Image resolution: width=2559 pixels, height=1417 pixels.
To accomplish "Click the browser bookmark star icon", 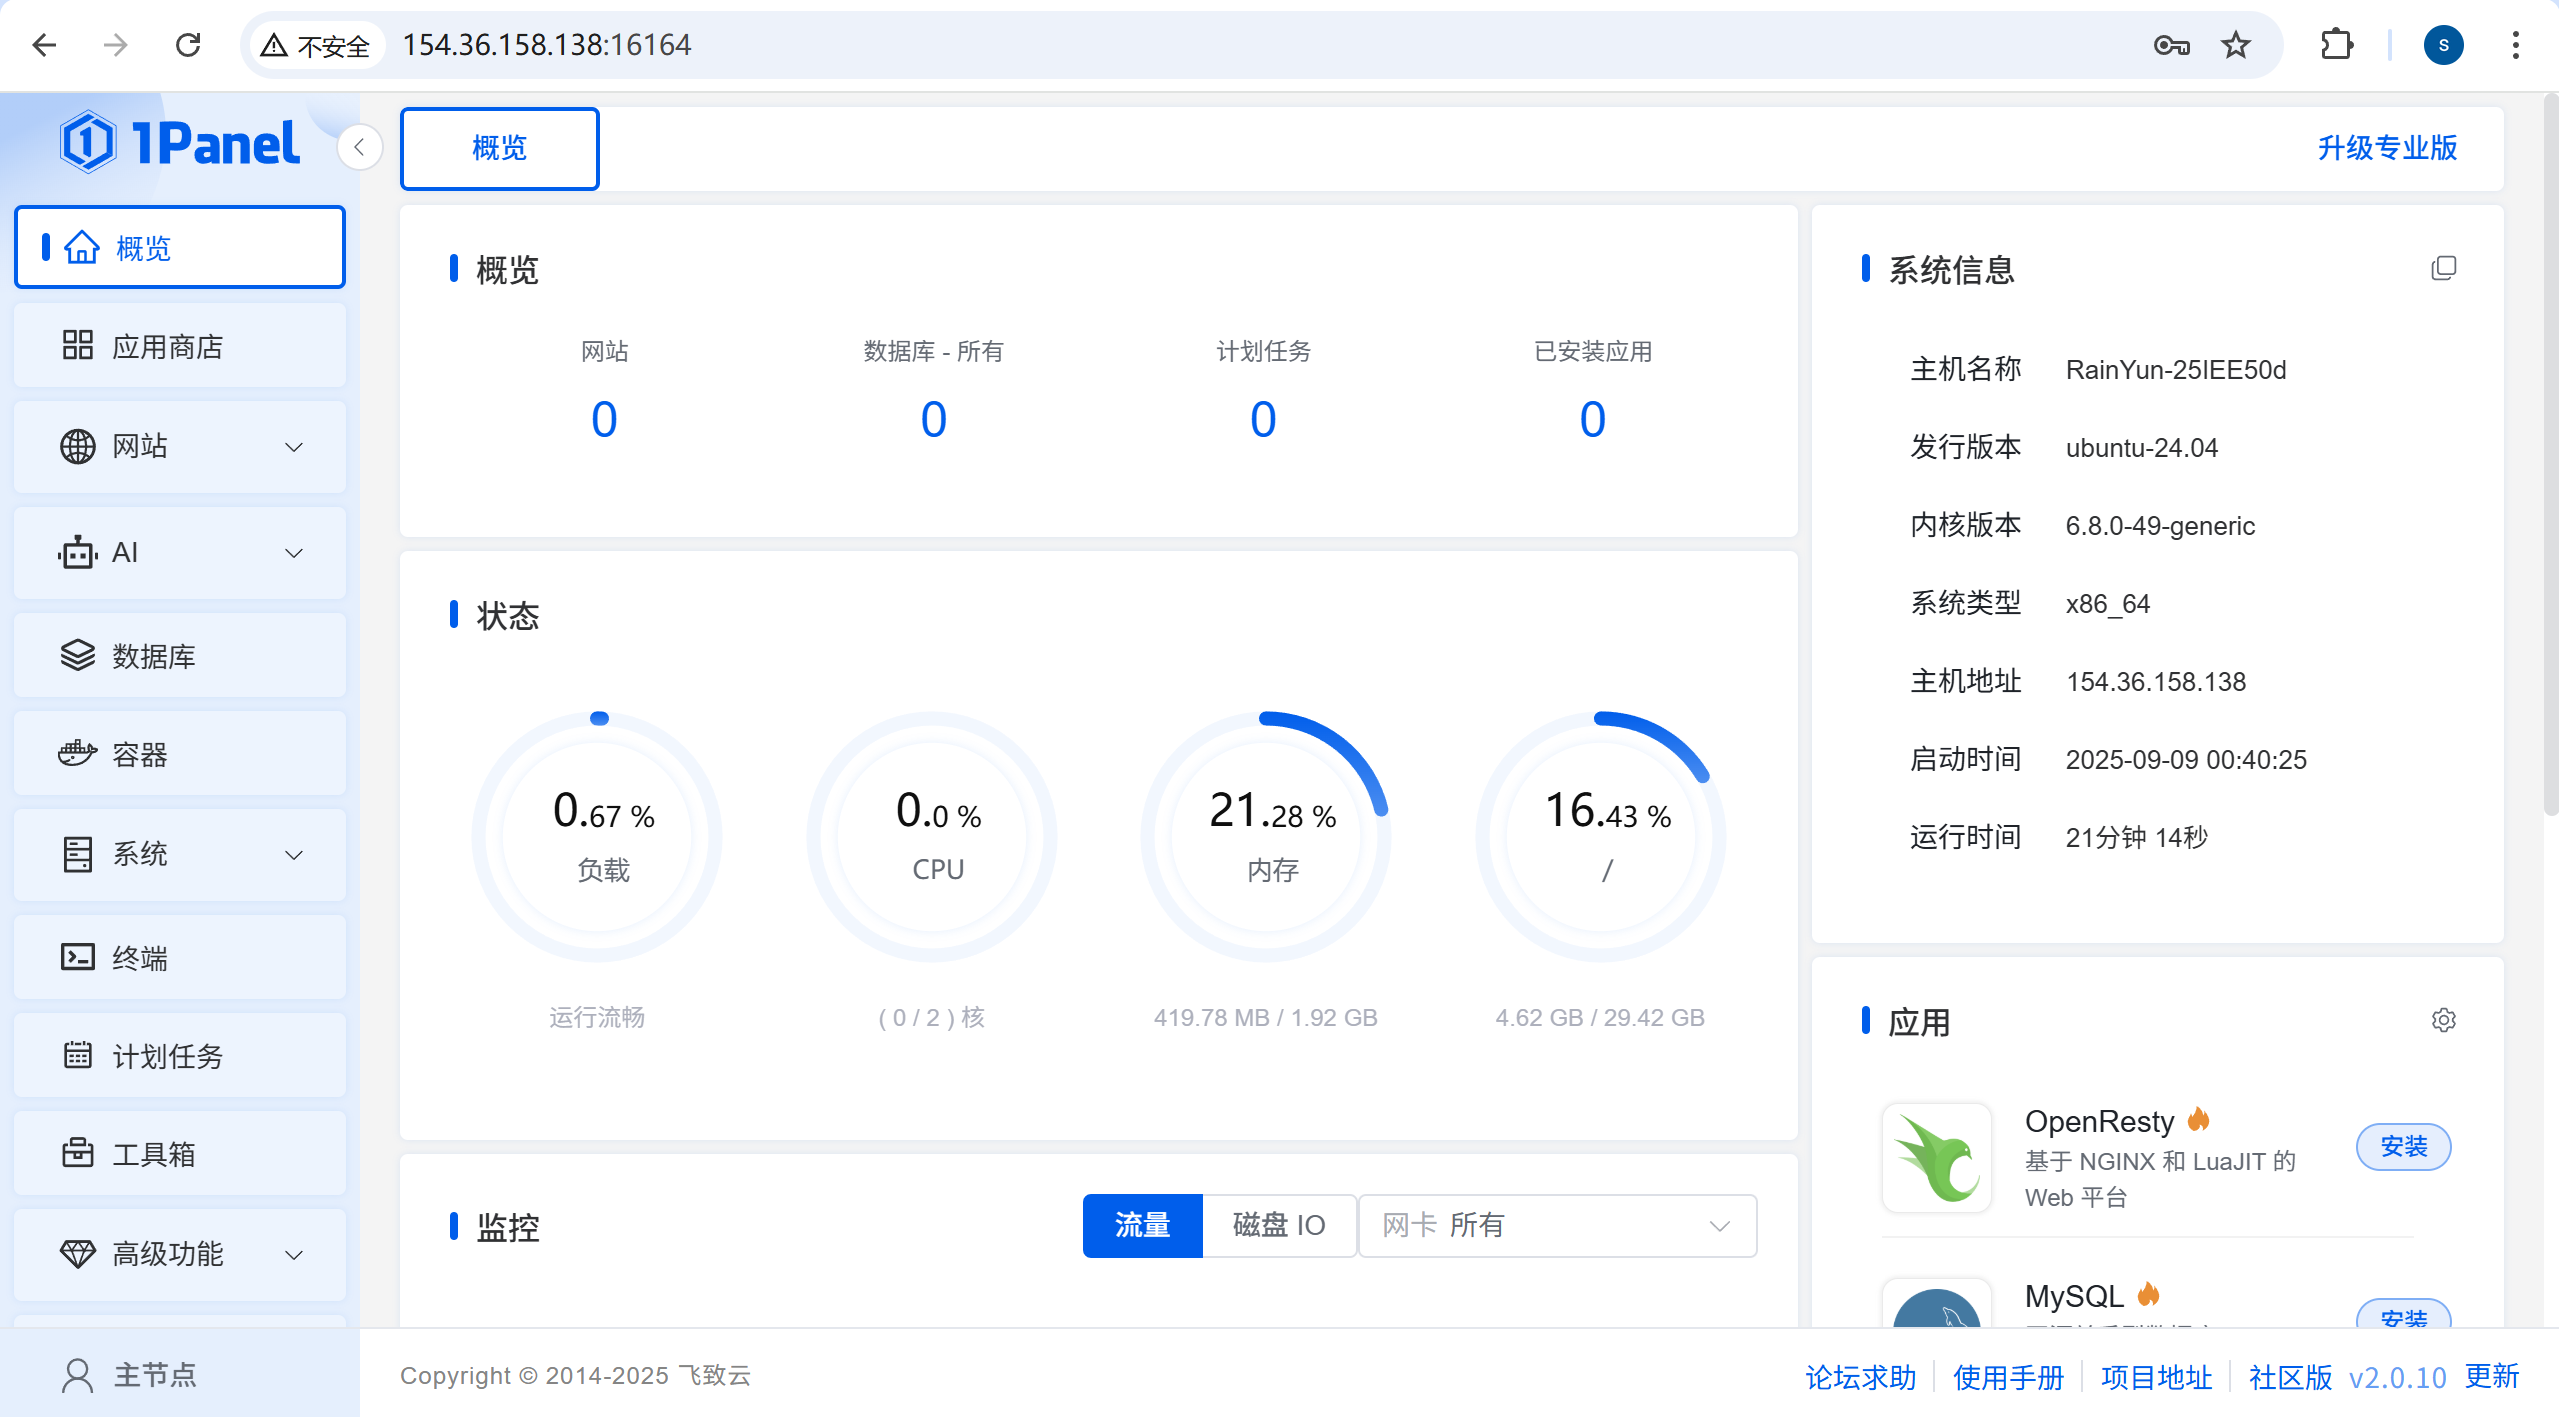I will (x=2236, y=45).
